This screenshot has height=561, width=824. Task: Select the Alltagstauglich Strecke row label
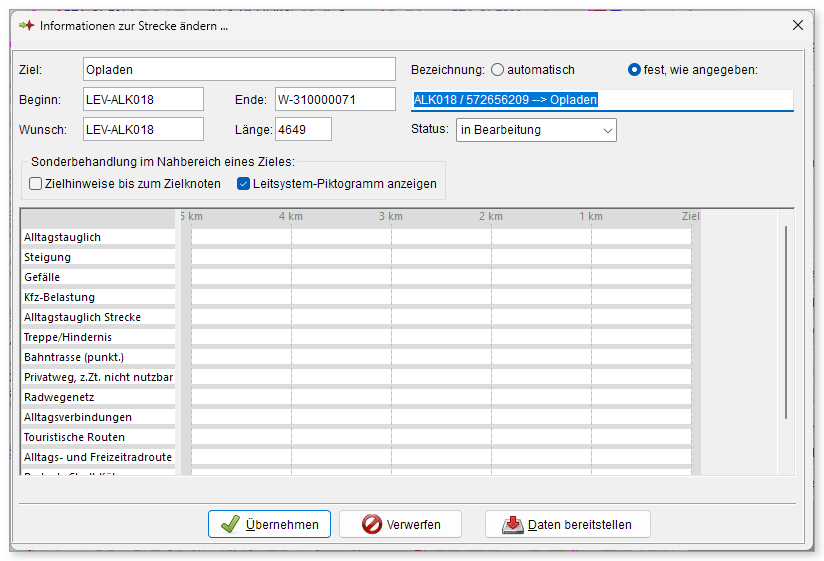(x=97, y=317)
